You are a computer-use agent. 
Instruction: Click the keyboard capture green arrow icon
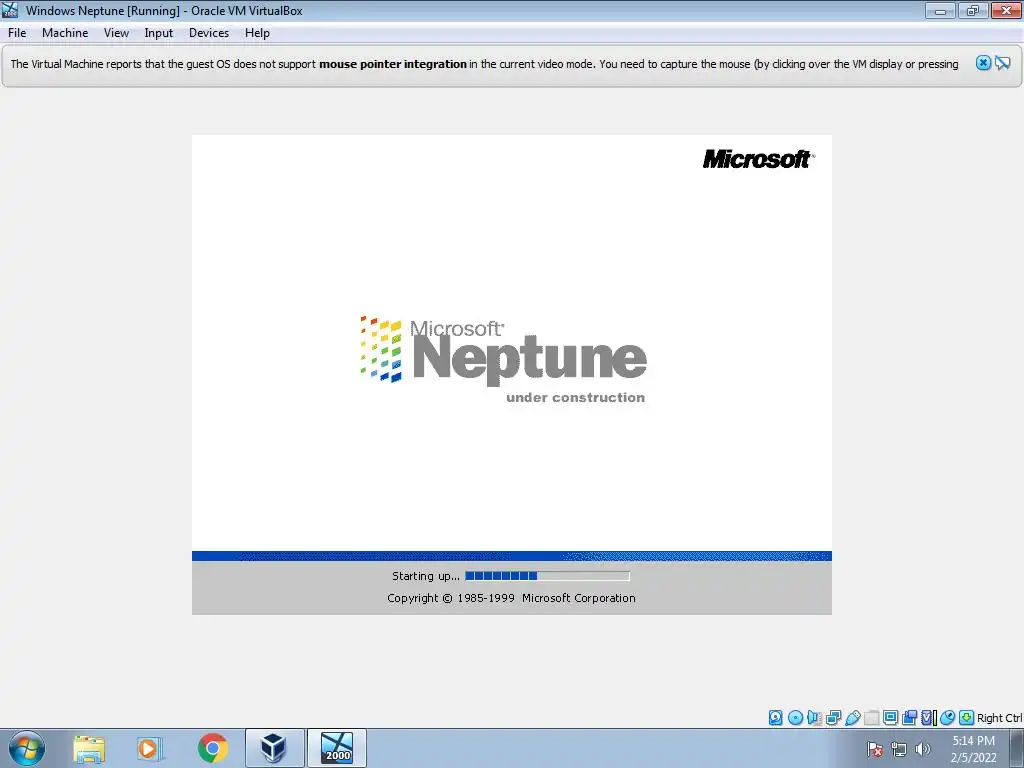coord(966,718)
